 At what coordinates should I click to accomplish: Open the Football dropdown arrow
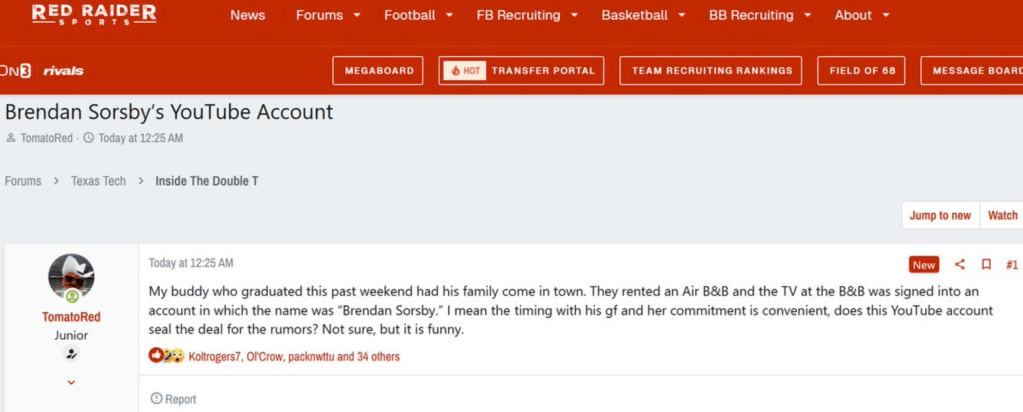click(449, 16)
